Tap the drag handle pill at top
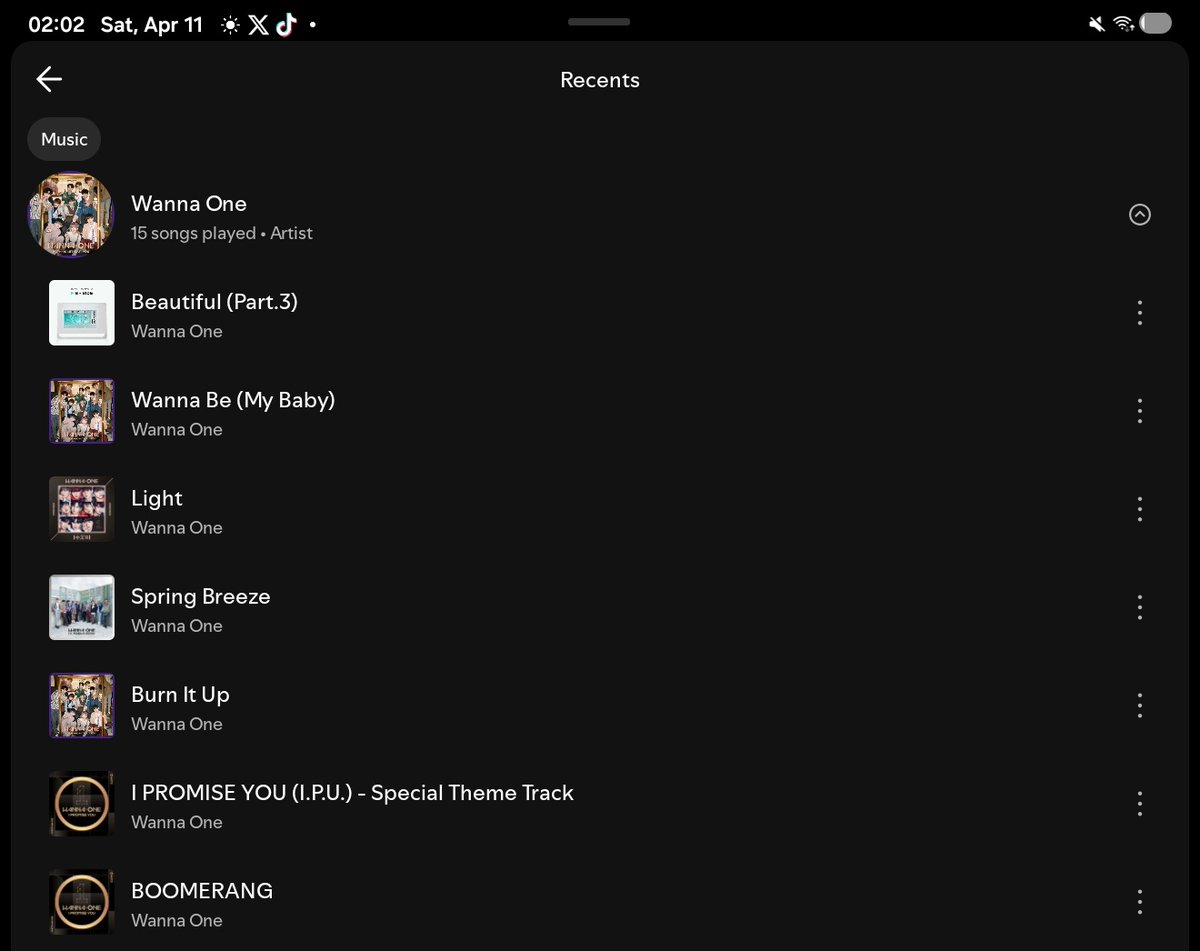 pos(599,21)
